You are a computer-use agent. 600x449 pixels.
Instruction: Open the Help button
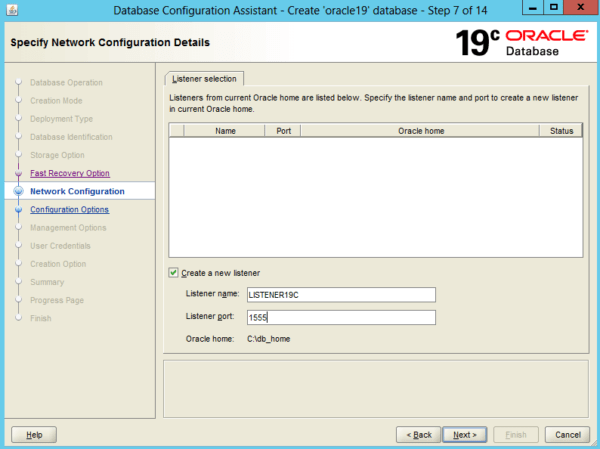(x=34, y=435)
